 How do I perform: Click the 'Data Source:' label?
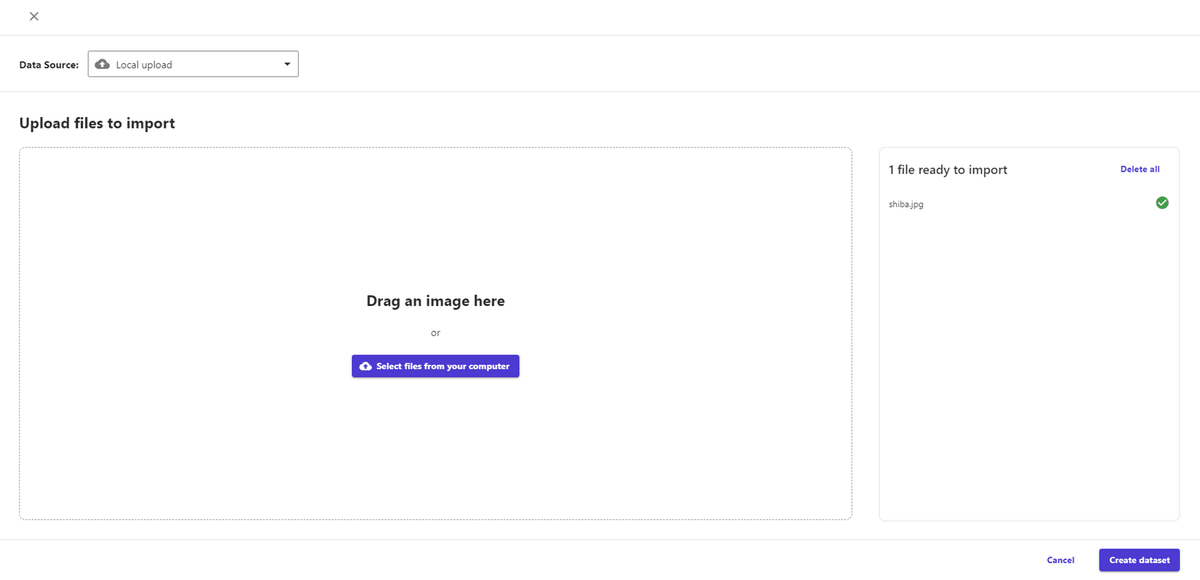point(49,65)
